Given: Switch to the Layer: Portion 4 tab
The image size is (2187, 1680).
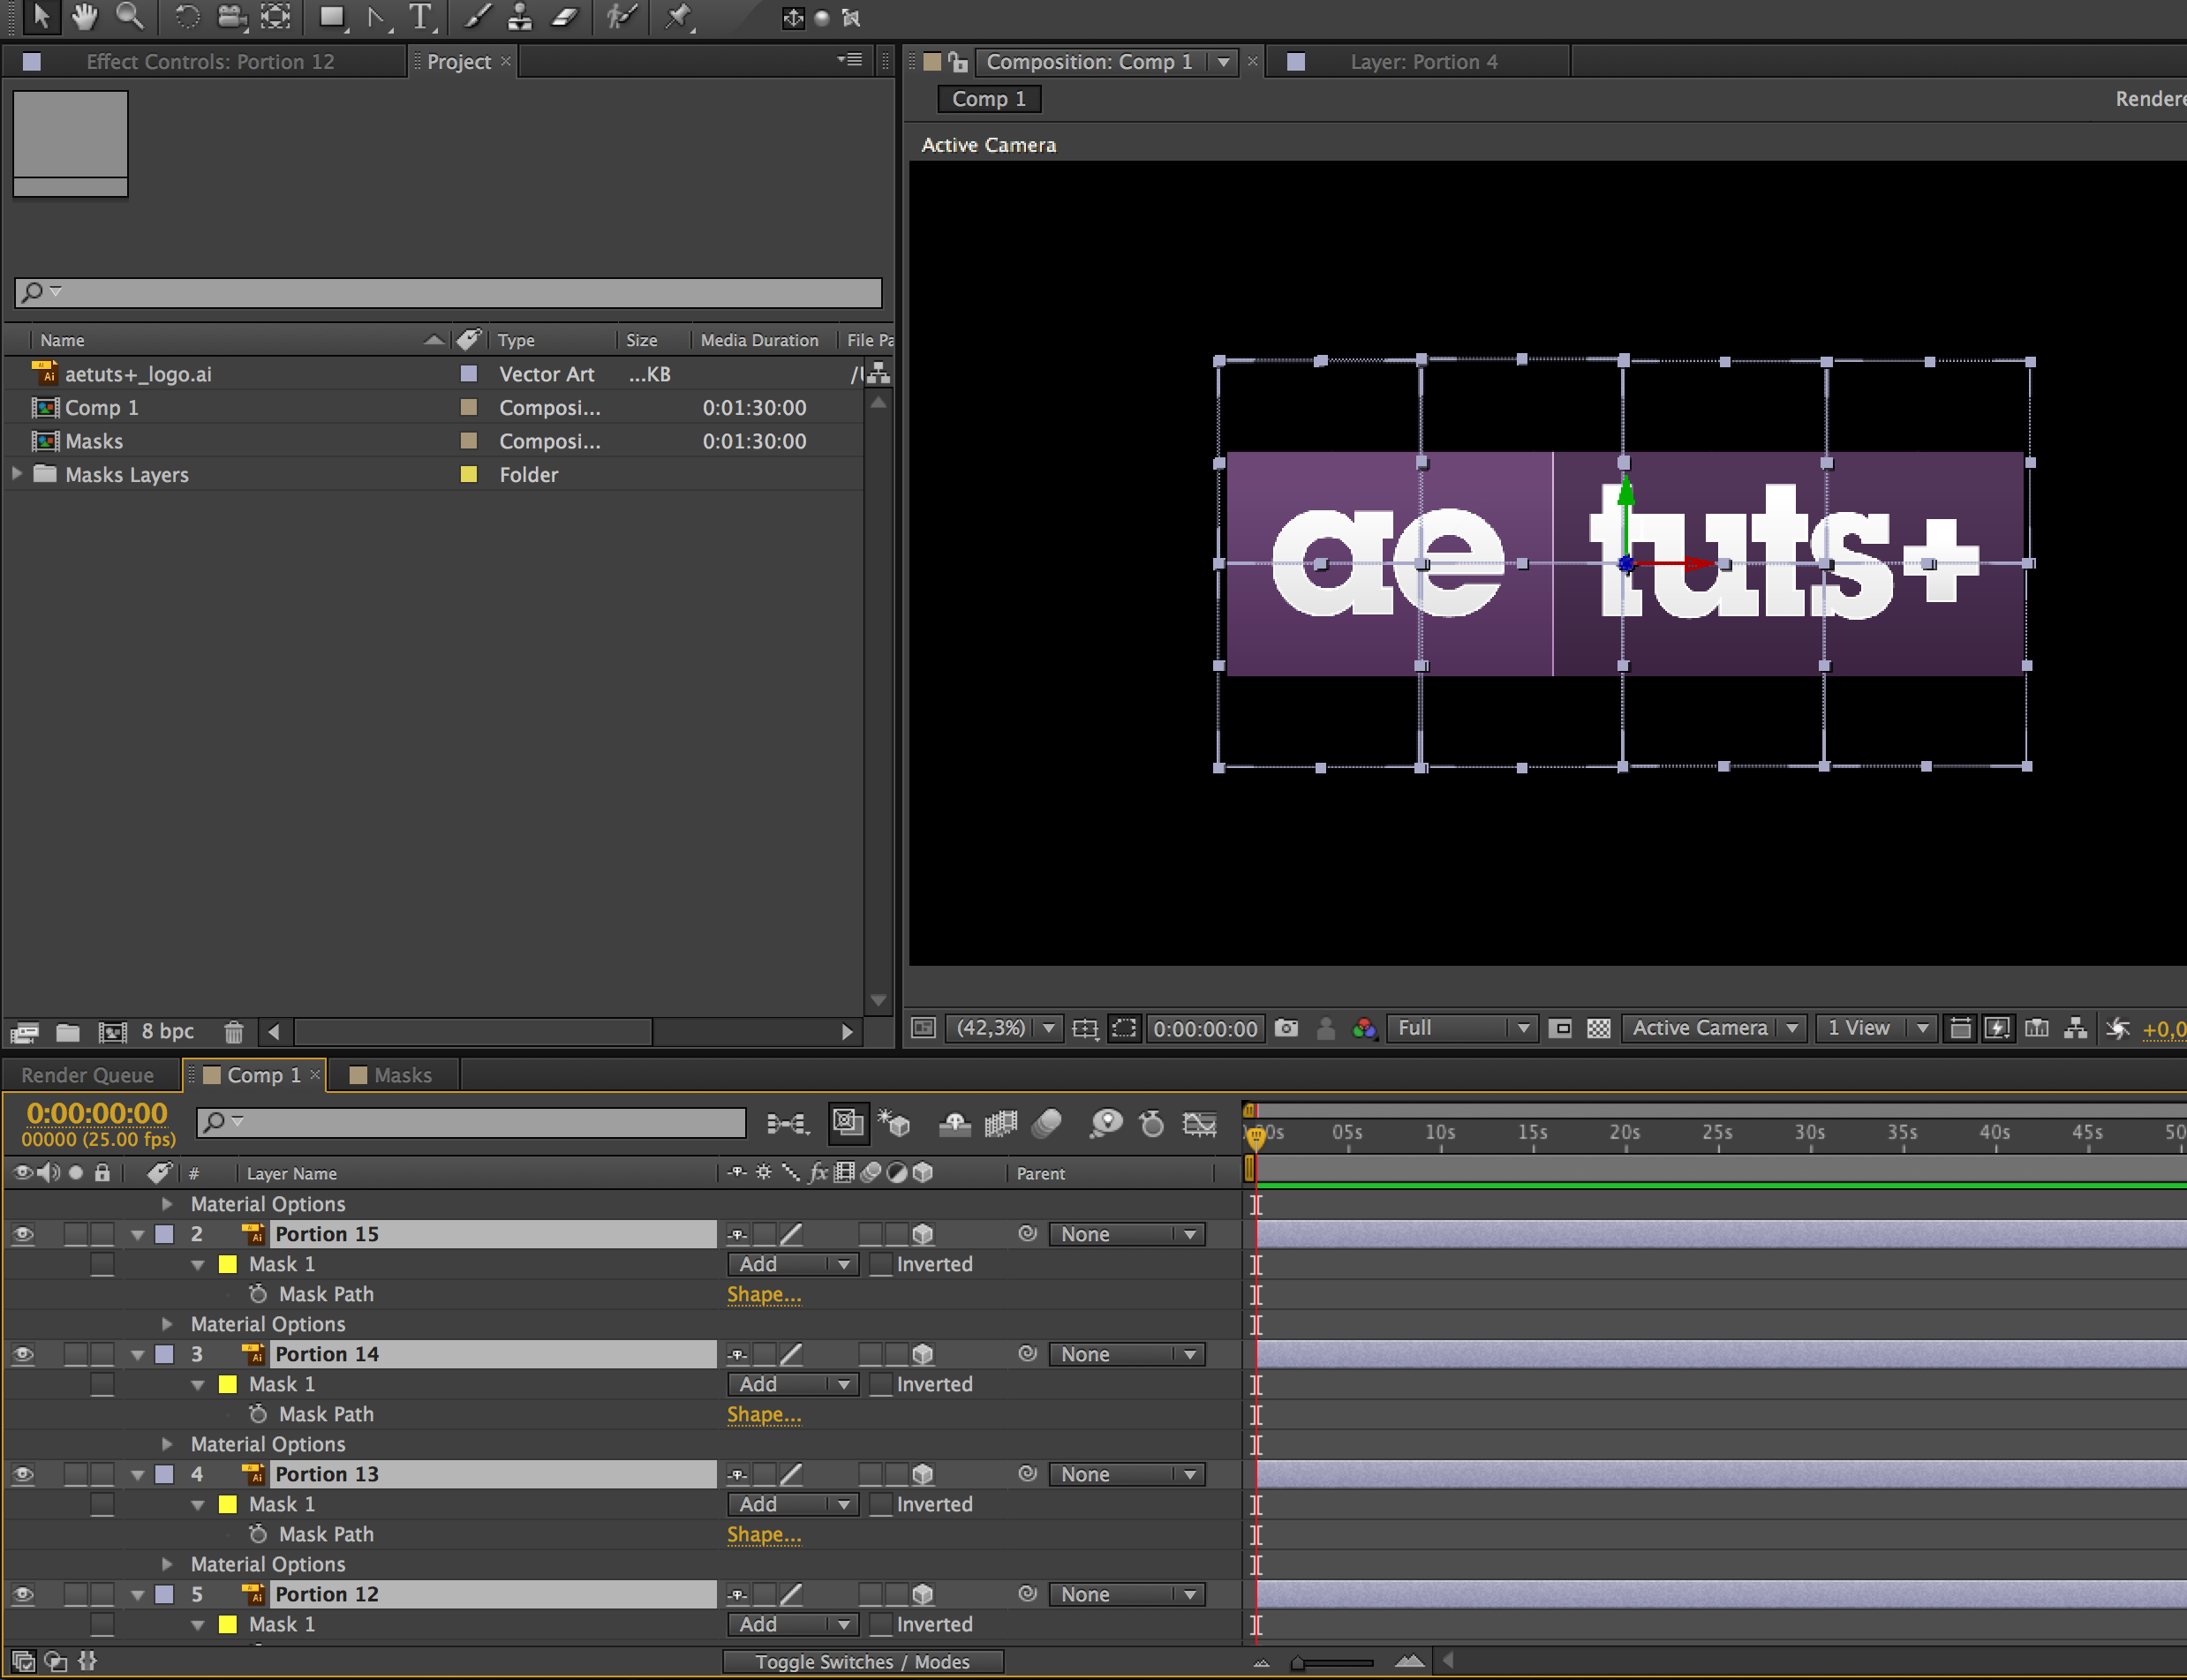Looking at the screenshot, I should pos(1424,62).
